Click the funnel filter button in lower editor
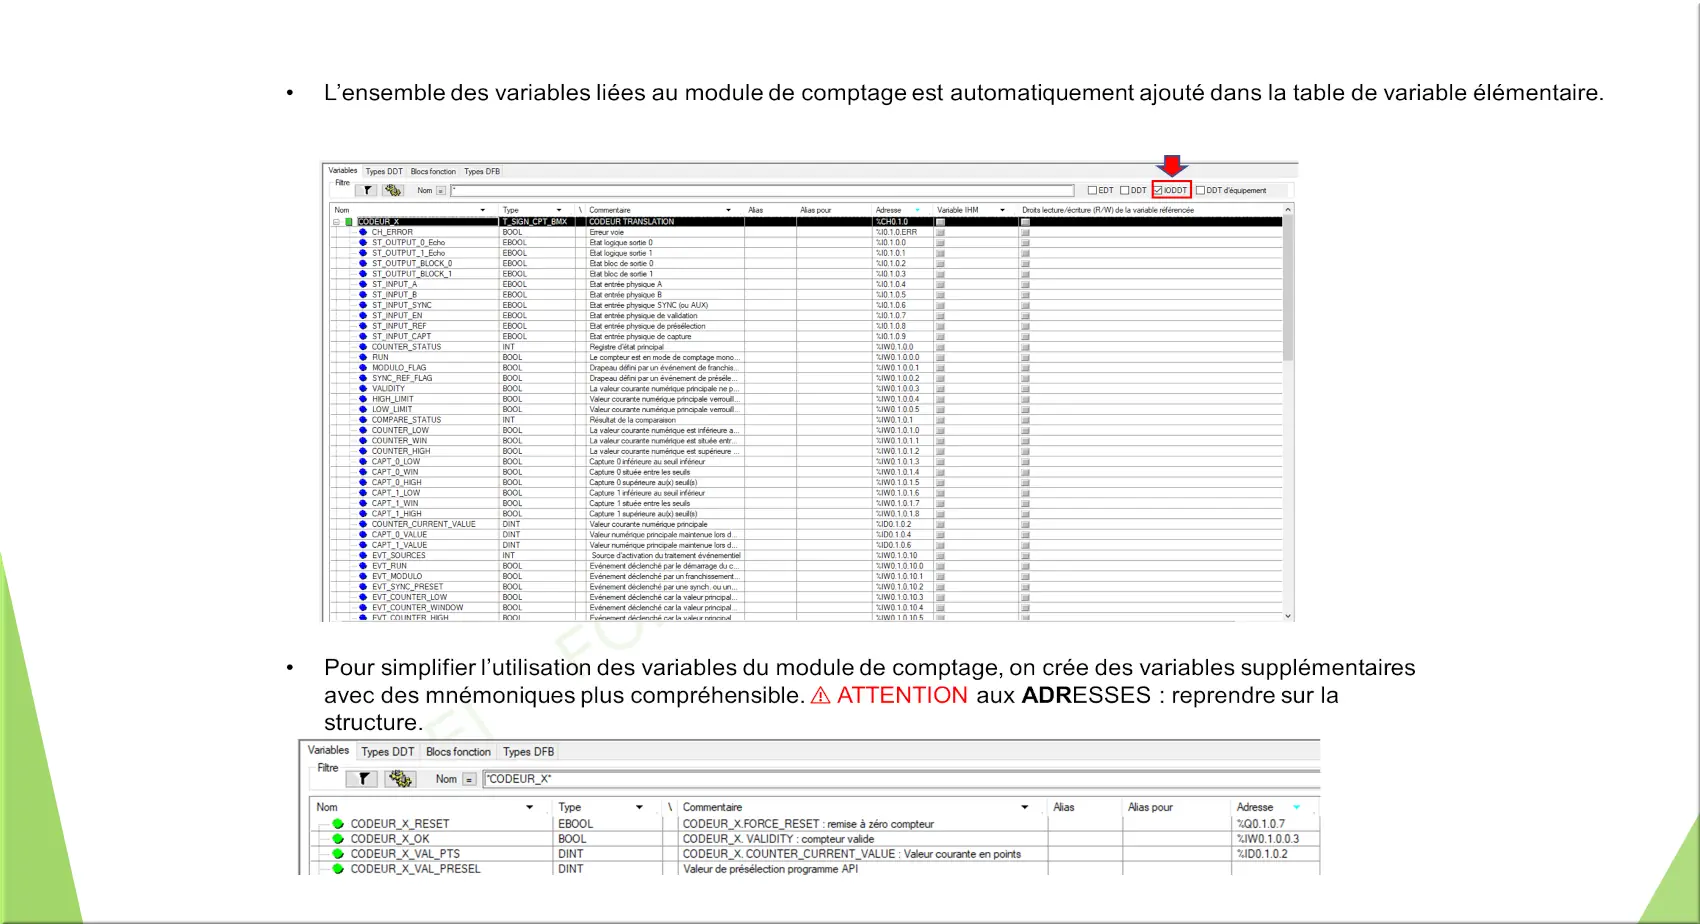This screenshot has height=924, width=1700. 363,779
